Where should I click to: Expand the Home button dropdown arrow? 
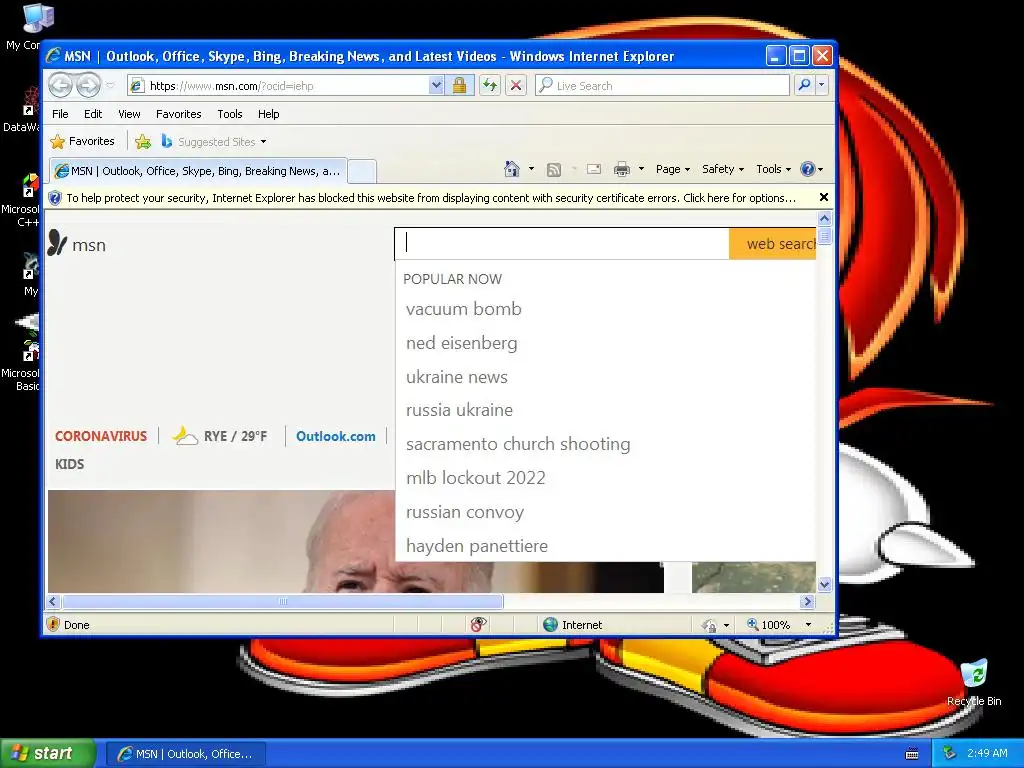coord(531,169)
